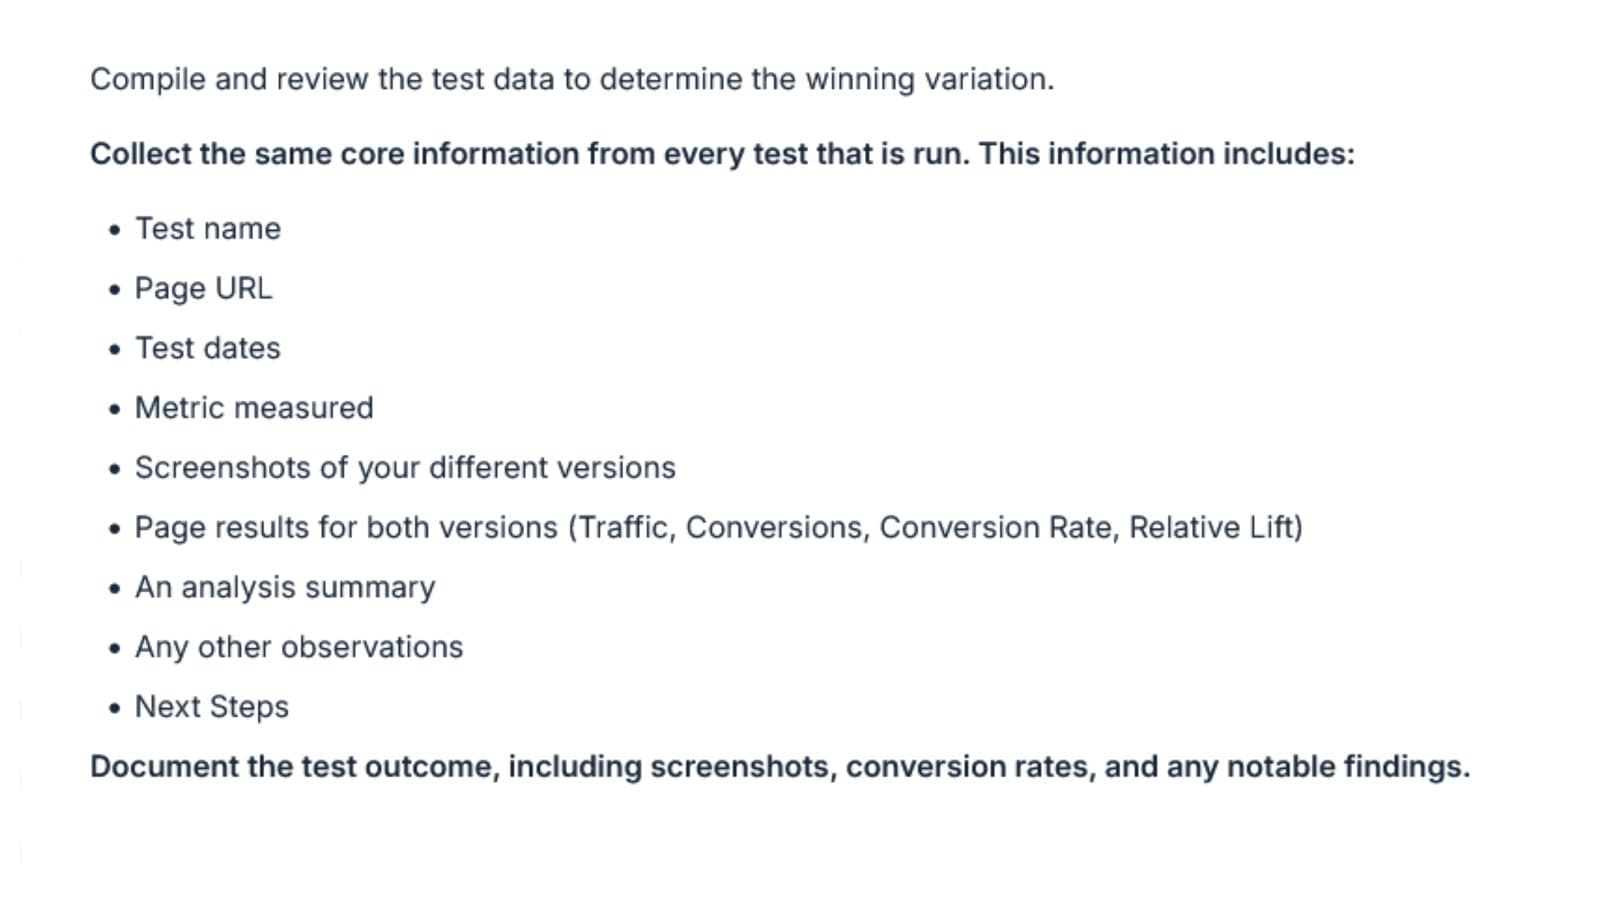
Task: Click the bullet point before 'Test name'
Action: click(115, 230)
